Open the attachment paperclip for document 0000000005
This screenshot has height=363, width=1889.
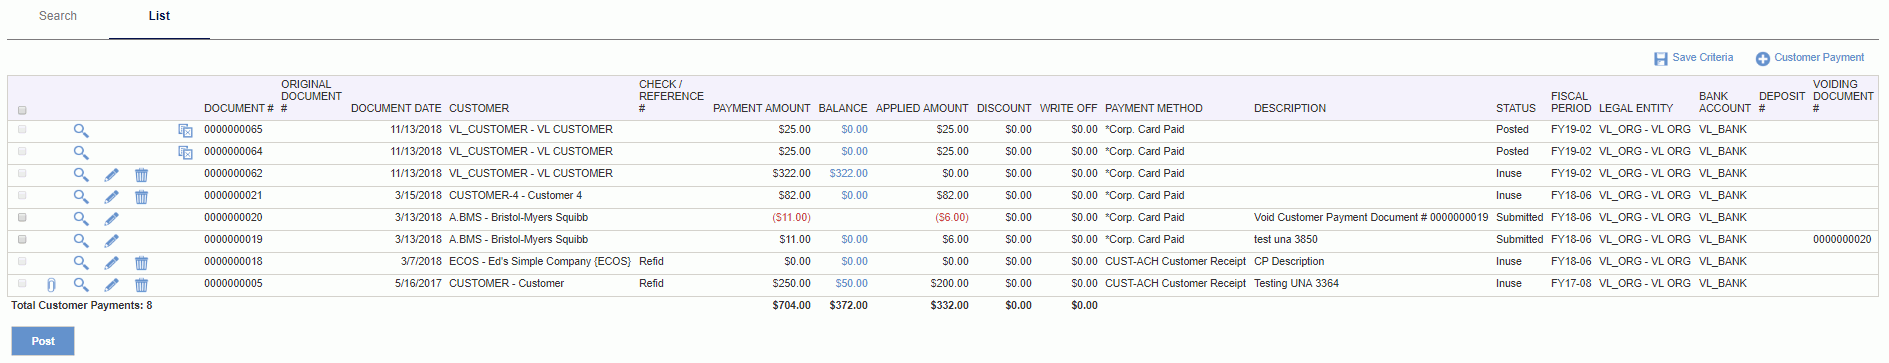(x=51, y=285)
